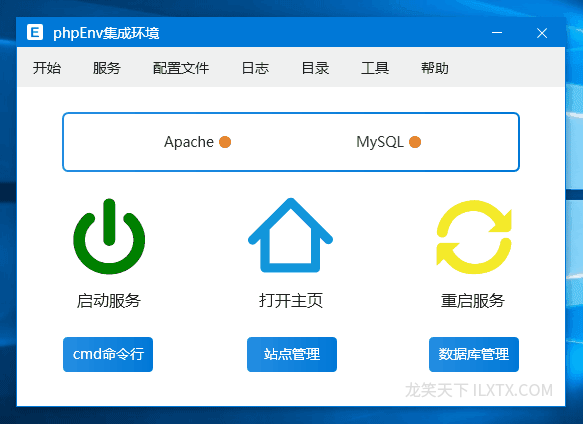Click the Apache service label
Screen dimensions: 583x424
(189, 142)
